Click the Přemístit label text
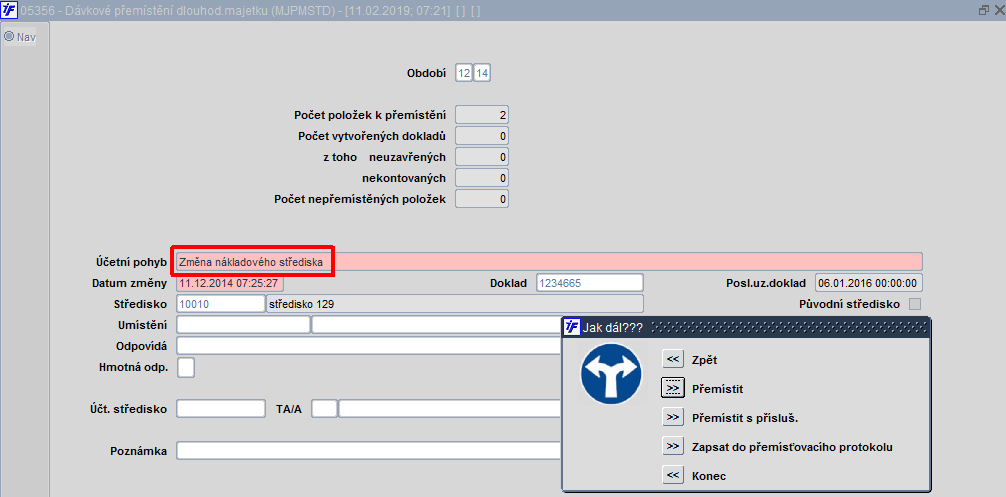The image size is (1006, 497). (x=717, y=389)
